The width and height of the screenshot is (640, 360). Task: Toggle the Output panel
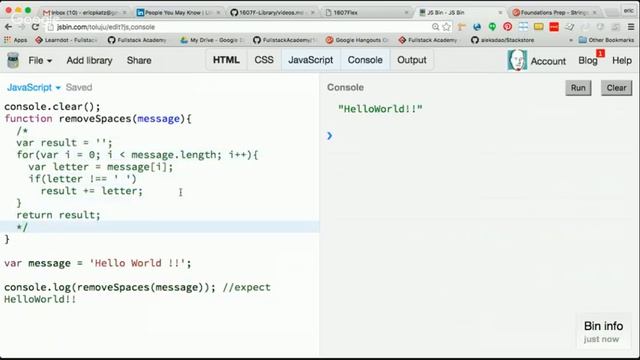412,60
